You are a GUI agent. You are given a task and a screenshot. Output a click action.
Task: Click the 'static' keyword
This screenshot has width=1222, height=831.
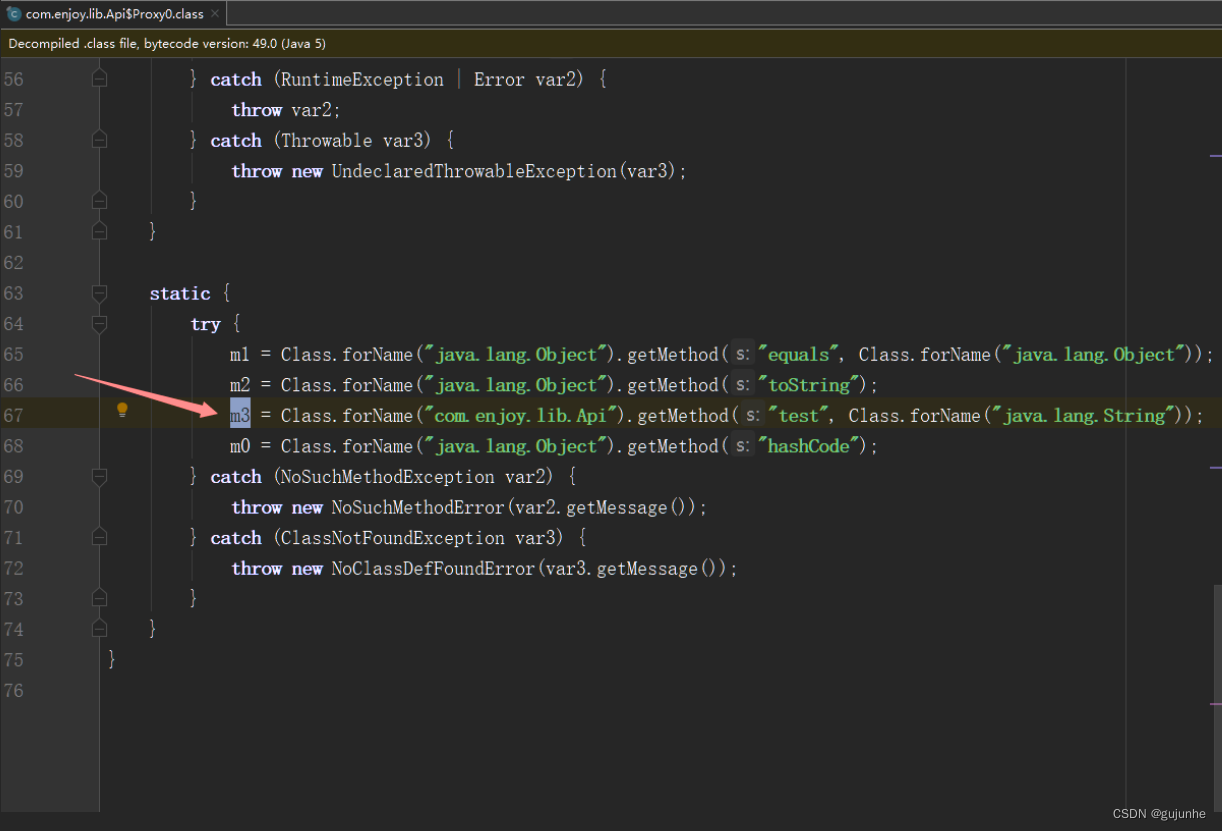[180, 293]
